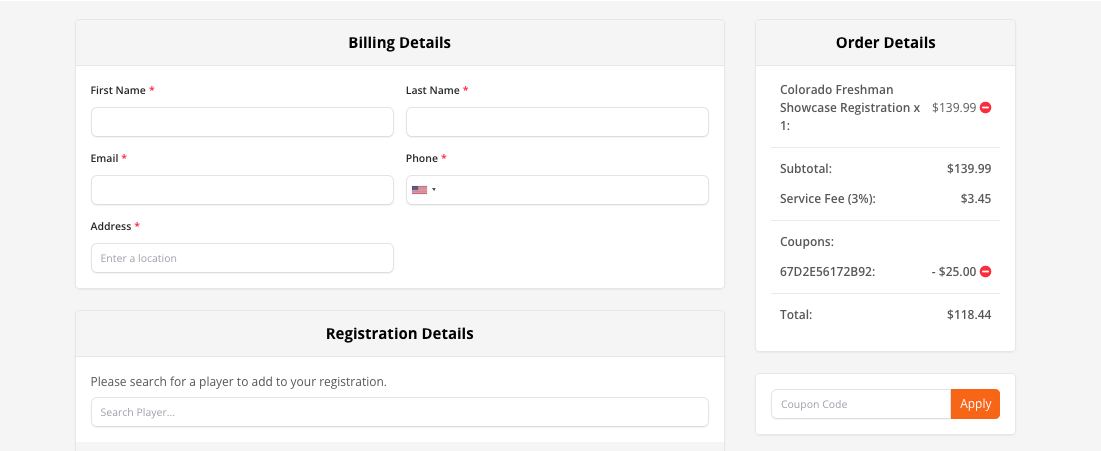Select the Total amount $118.44
Screen dimensions: 1101x451
(969, 315)
